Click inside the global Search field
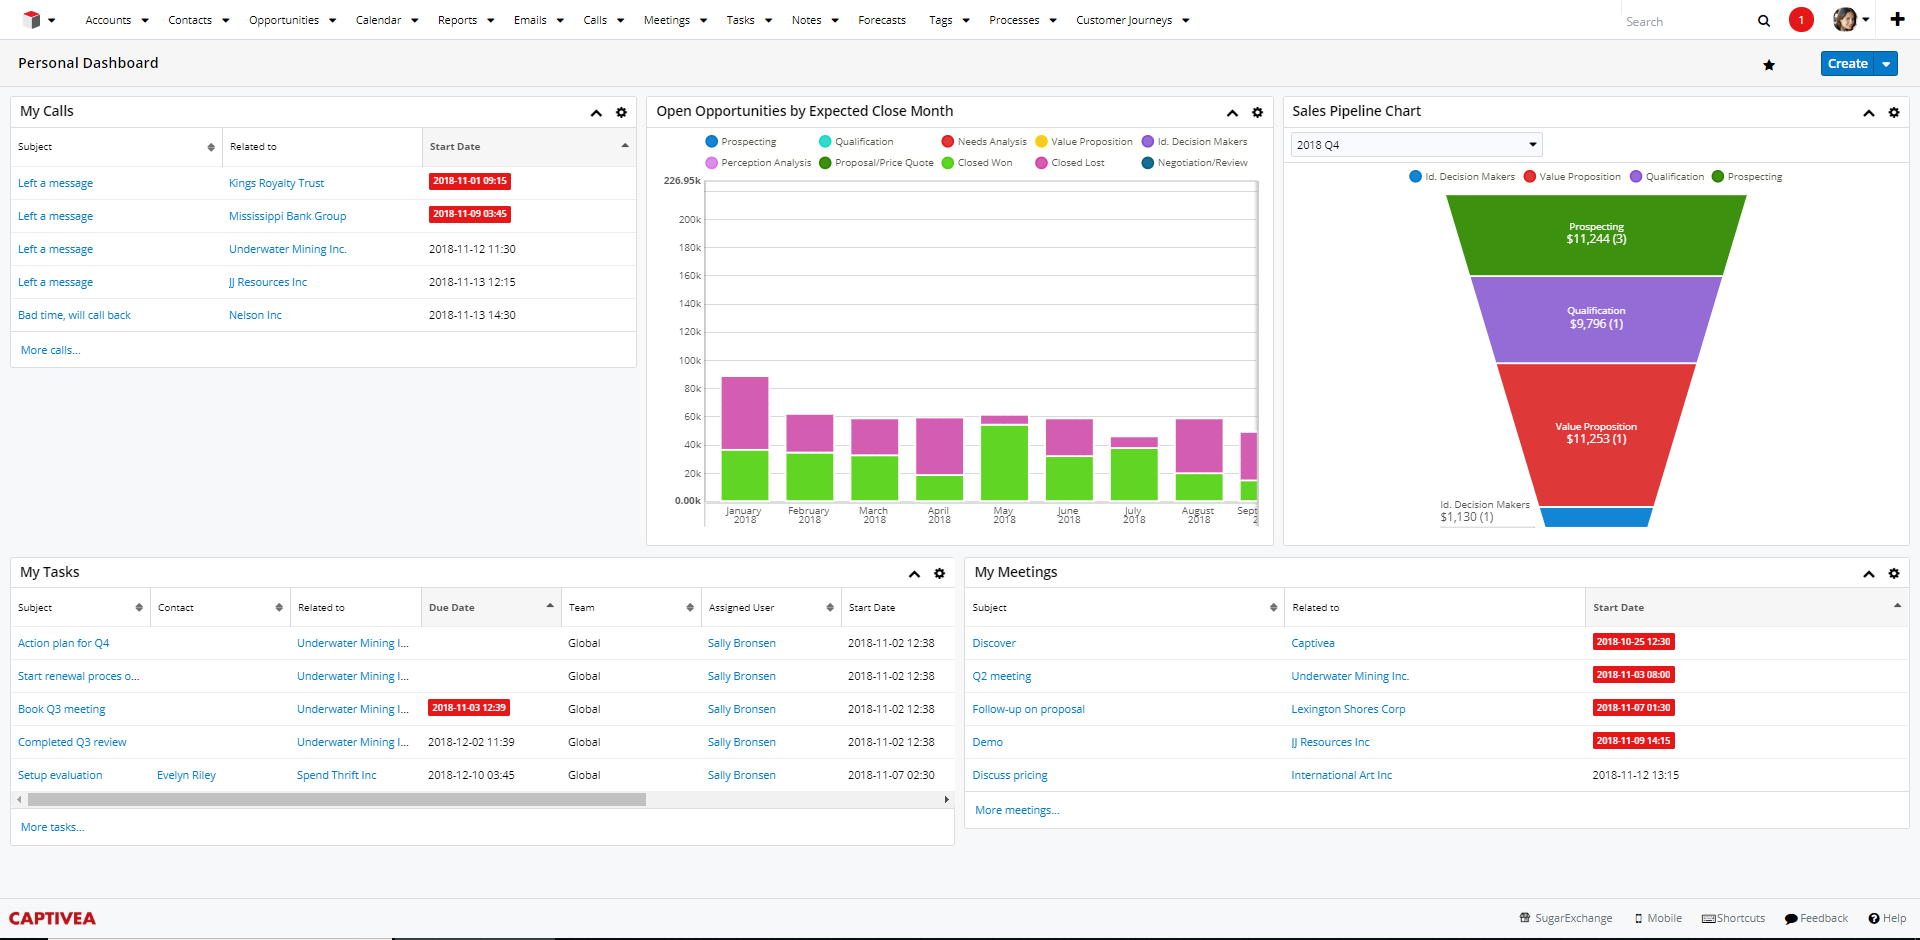 click(1686, 21)
